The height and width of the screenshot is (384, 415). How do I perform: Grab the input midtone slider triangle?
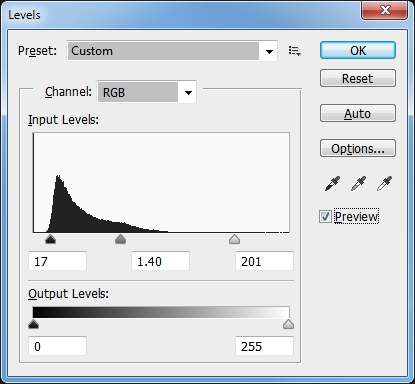pyautogui.click(x=120, y=239)
